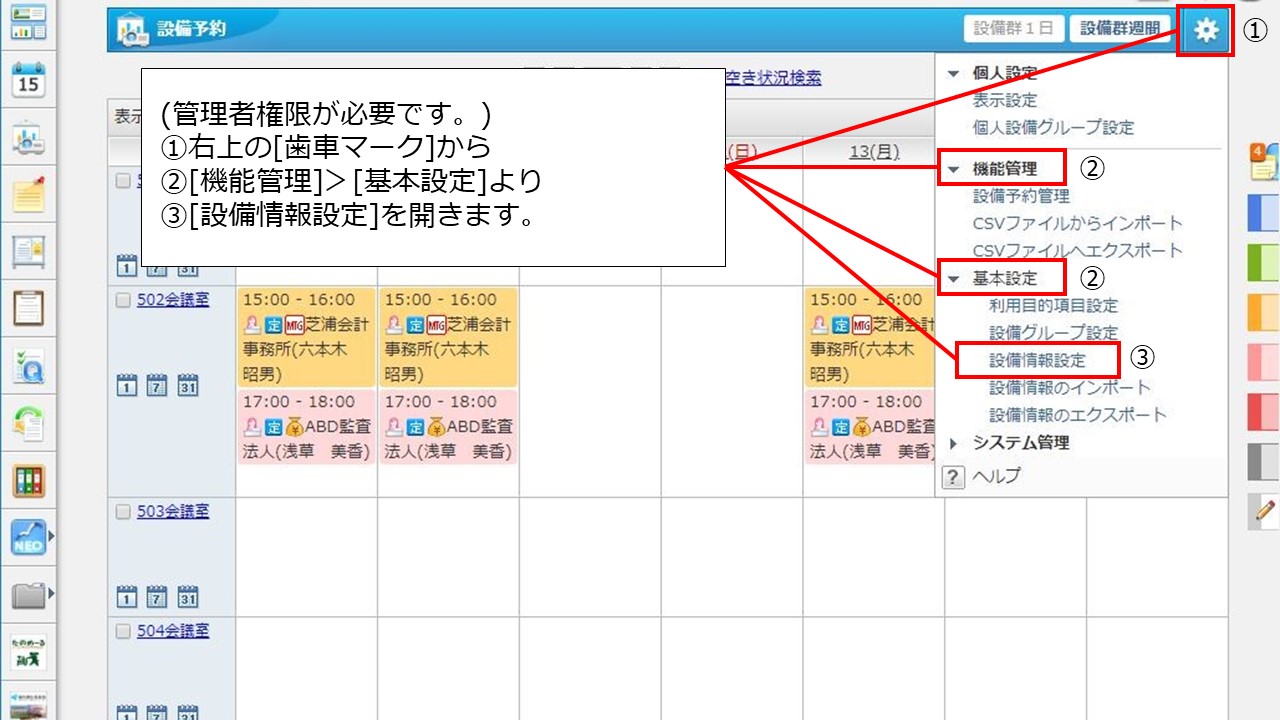Screen dimensions: 1280x720
Task: Switch to 設備群週間 view button
Action: (x=1119, y=29)
